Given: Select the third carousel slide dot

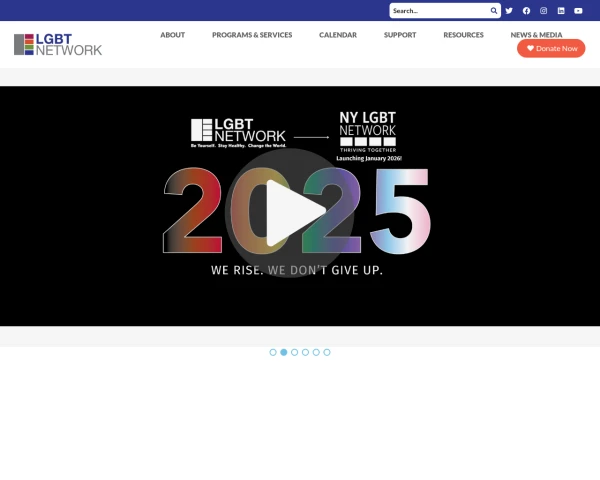Looking at the screenshot, I should (294, 352).
